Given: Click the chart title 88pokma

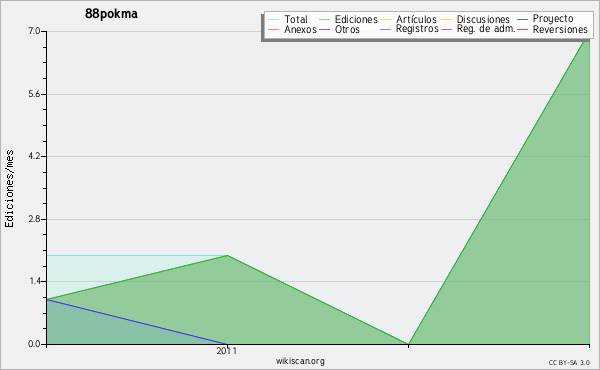Looking at the screenshot, I should pyautogui.click(x=111, y=14).
